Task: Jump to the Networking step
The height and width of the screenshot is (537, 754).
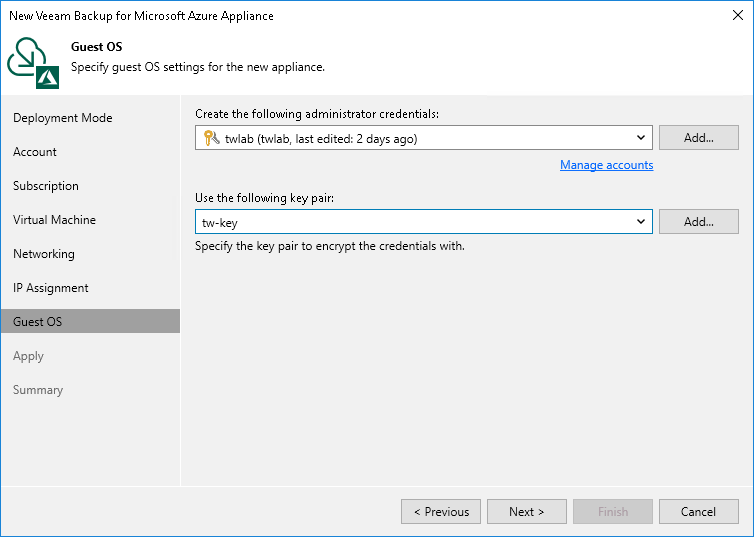Action: tap(44, 254)
